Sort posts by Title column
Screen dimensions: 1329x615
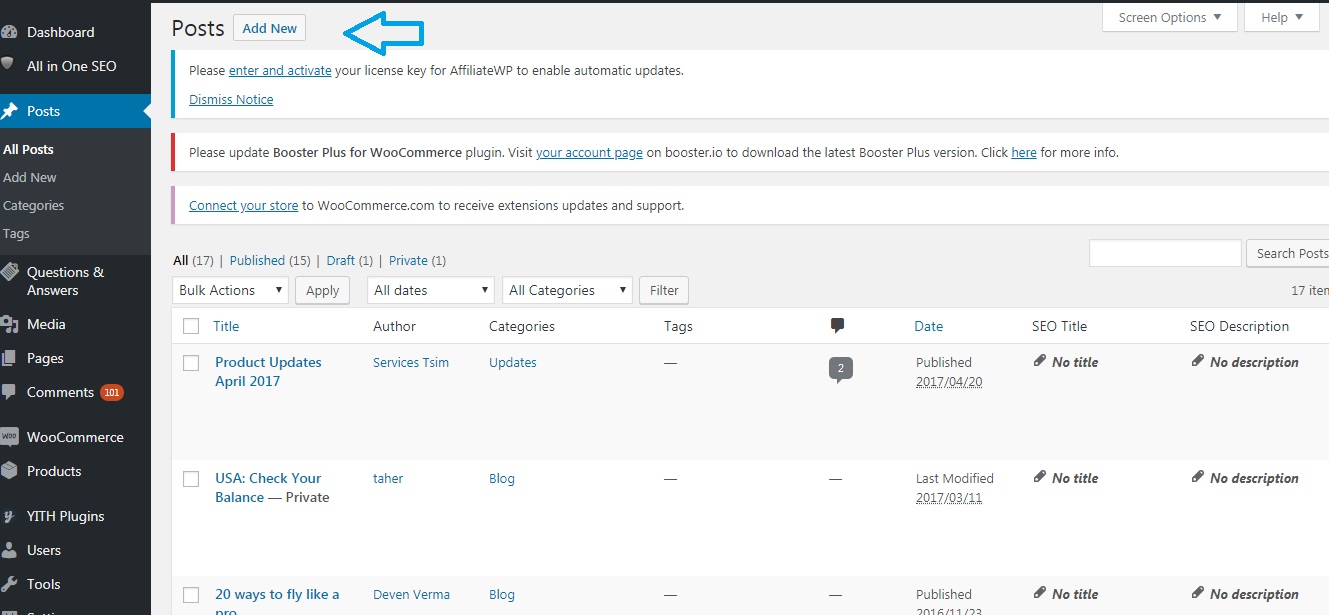pos(226,326)
